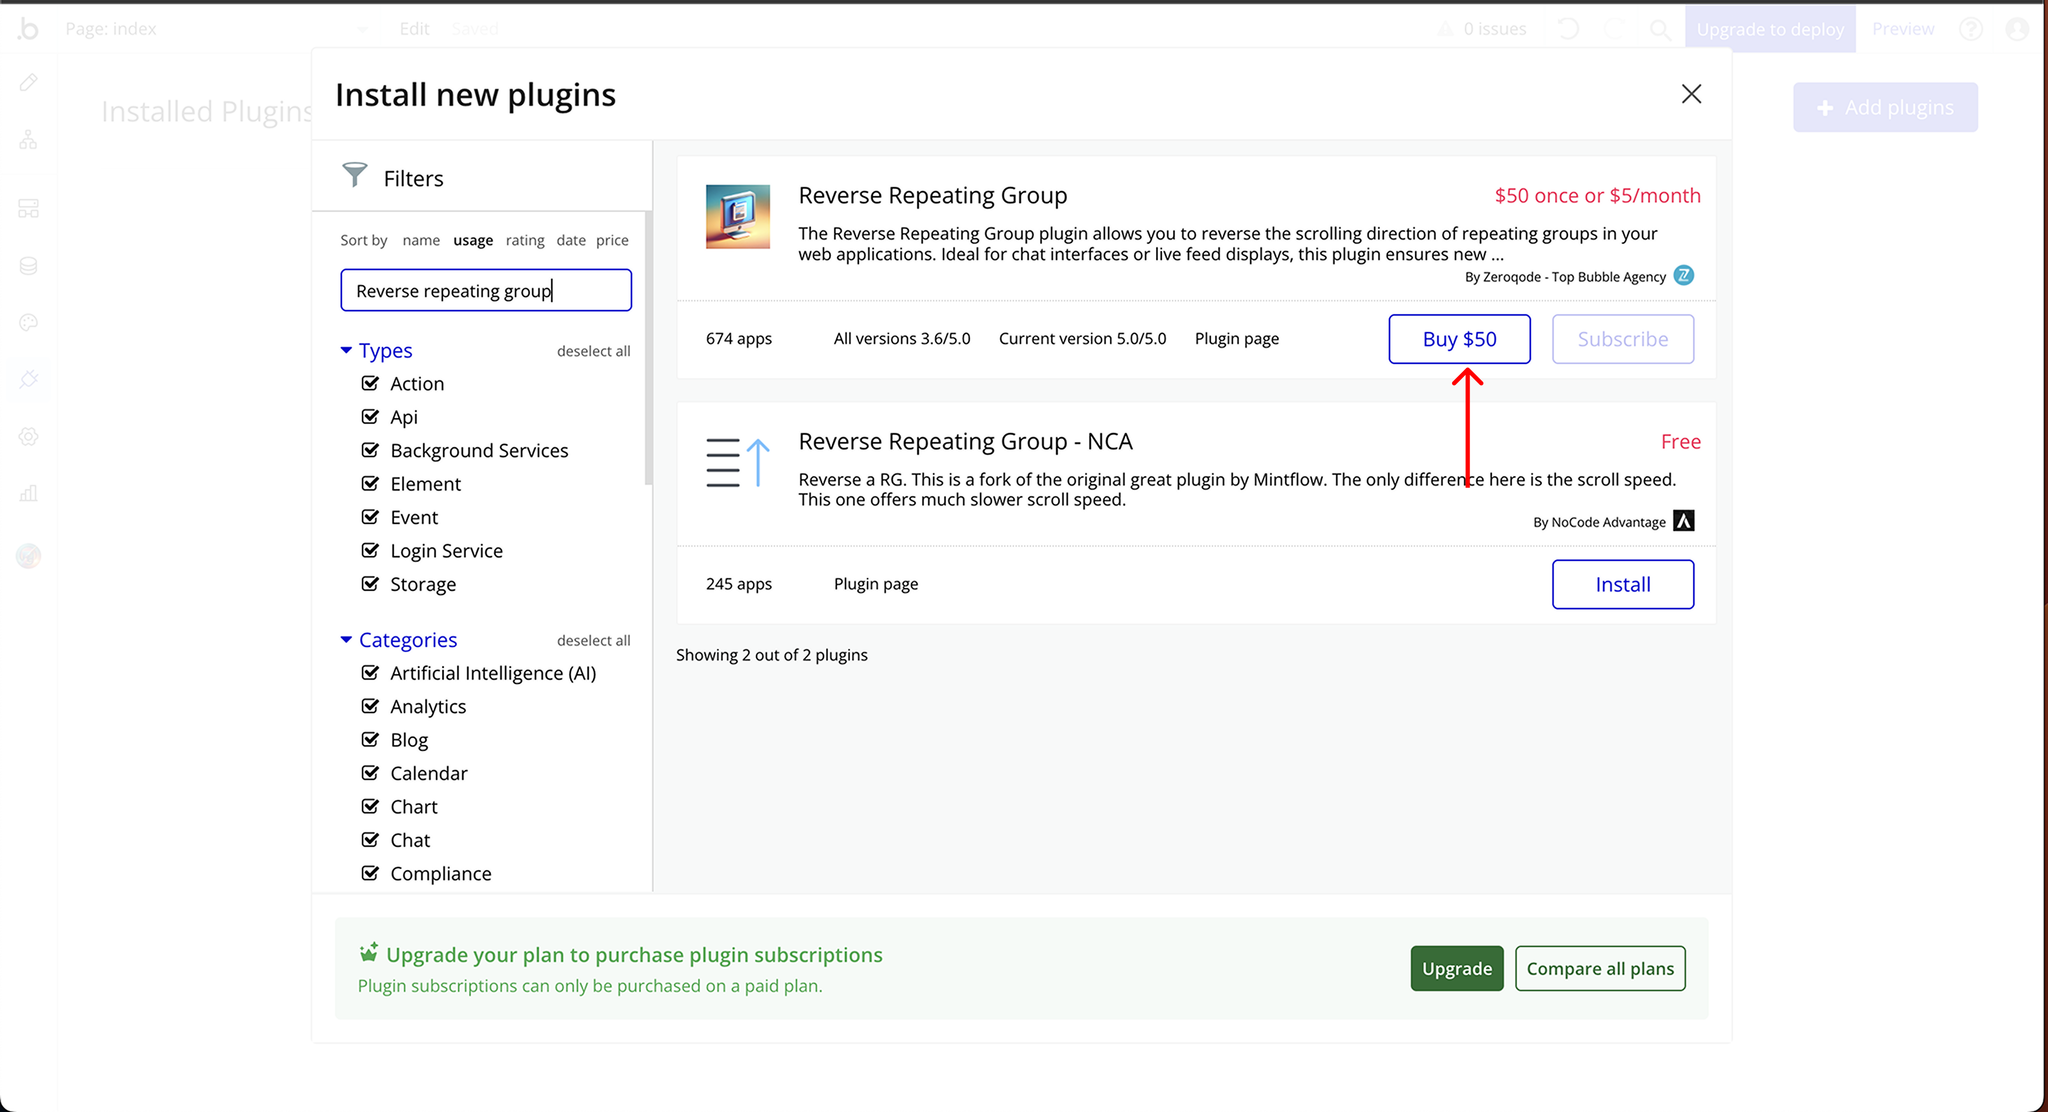Click Upgrade to deploy button in header
Viewport: 2048px width, 1112px height.
(1771, 27)
